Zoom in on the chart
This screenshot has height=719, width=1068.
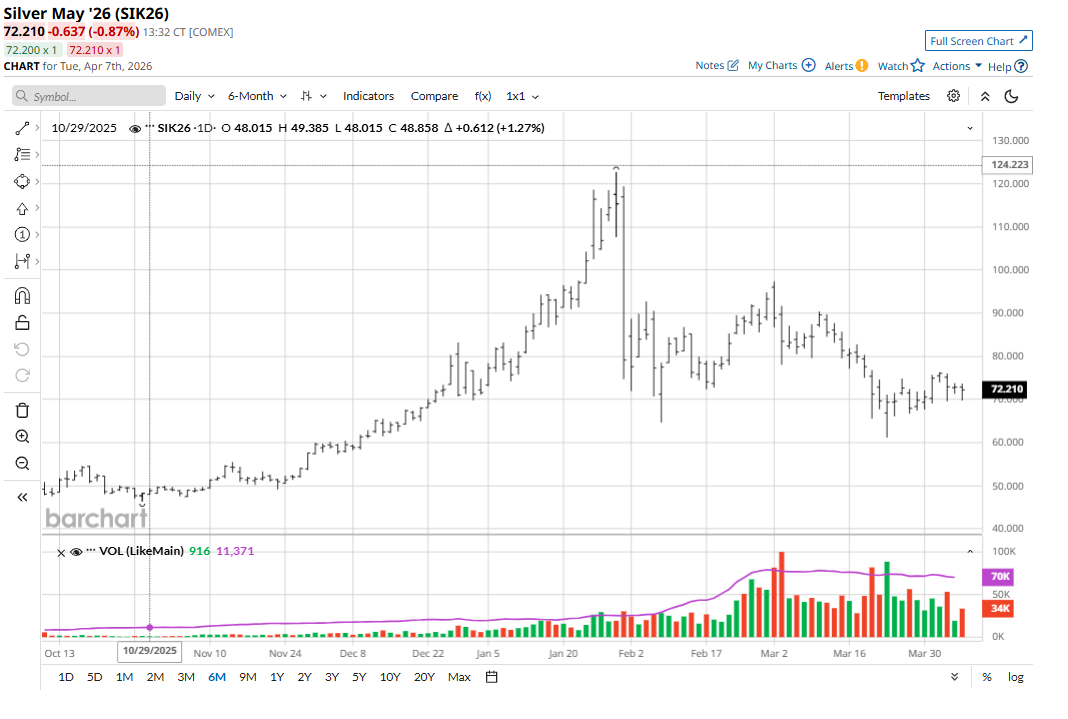[22, 436]
